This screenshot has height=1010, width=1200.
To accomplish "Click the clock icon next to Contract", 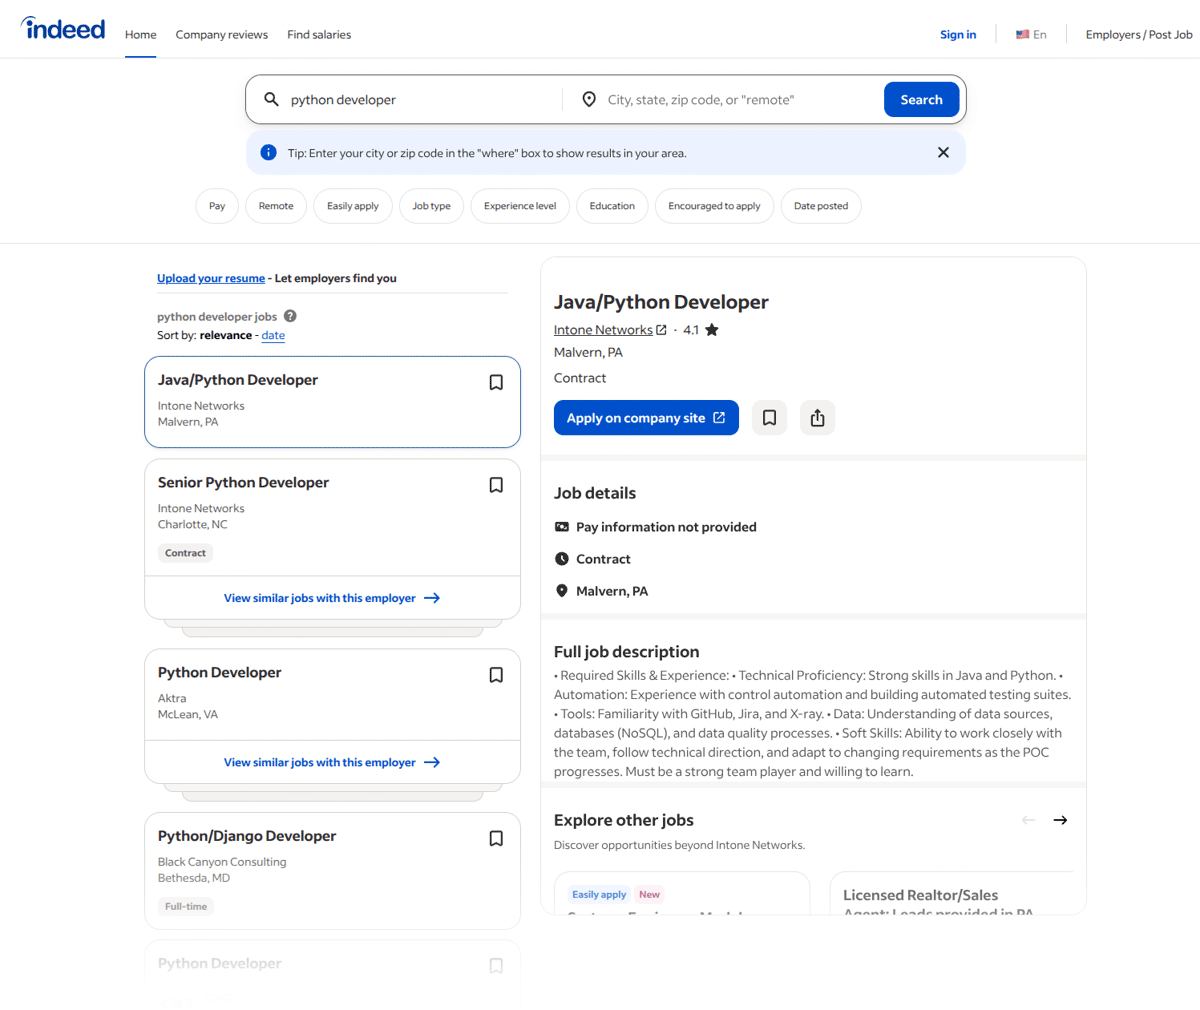I will tap(562, 559).
